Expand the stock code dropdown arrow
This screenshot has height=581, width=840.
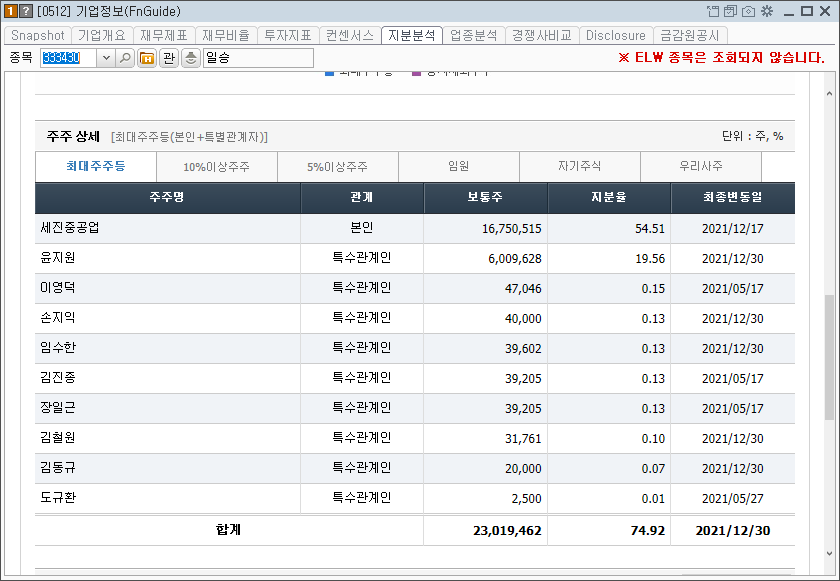(106, 58)
